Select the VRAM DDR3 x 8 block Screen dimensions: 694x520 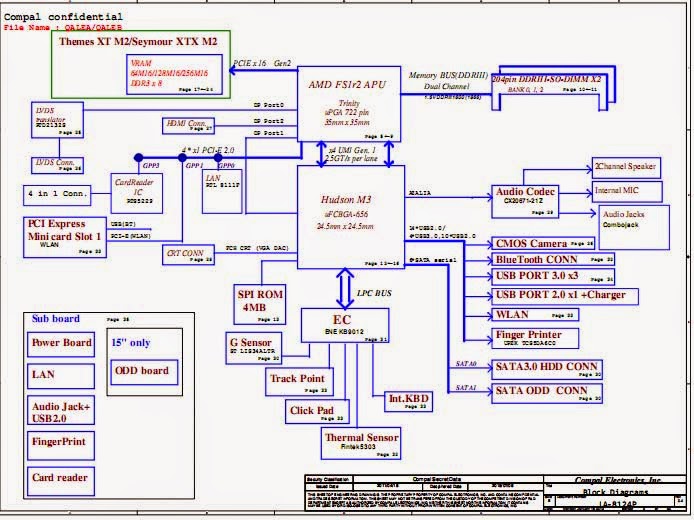click(174, 74)
